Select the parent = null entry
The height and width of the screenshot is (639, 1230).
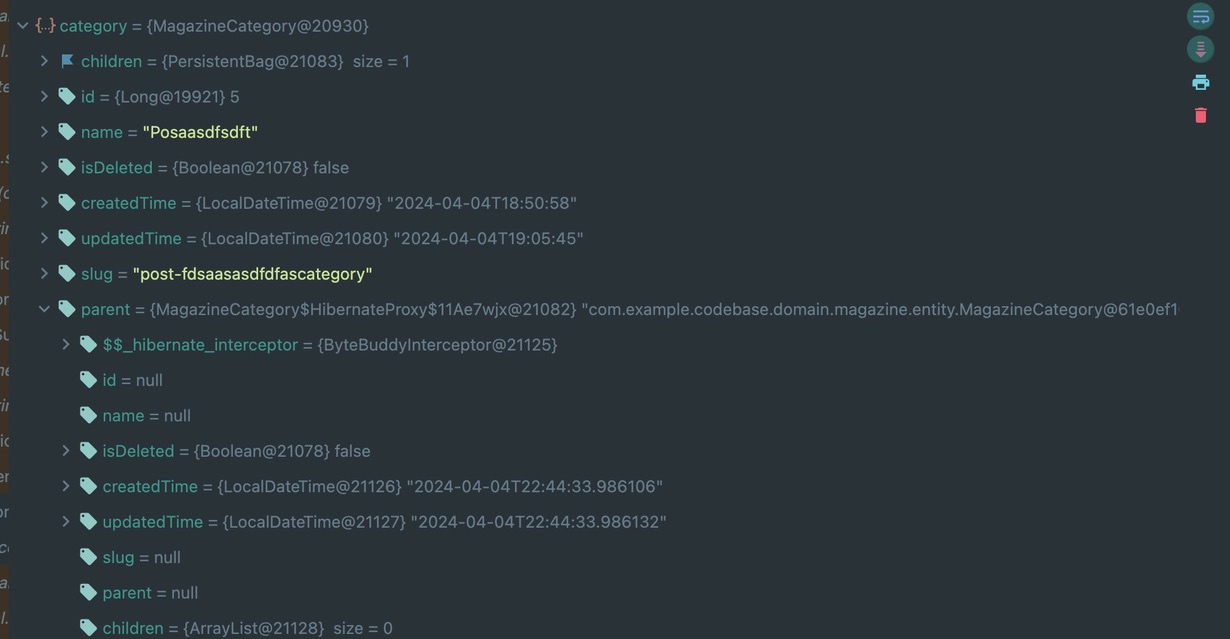(149, 590)
